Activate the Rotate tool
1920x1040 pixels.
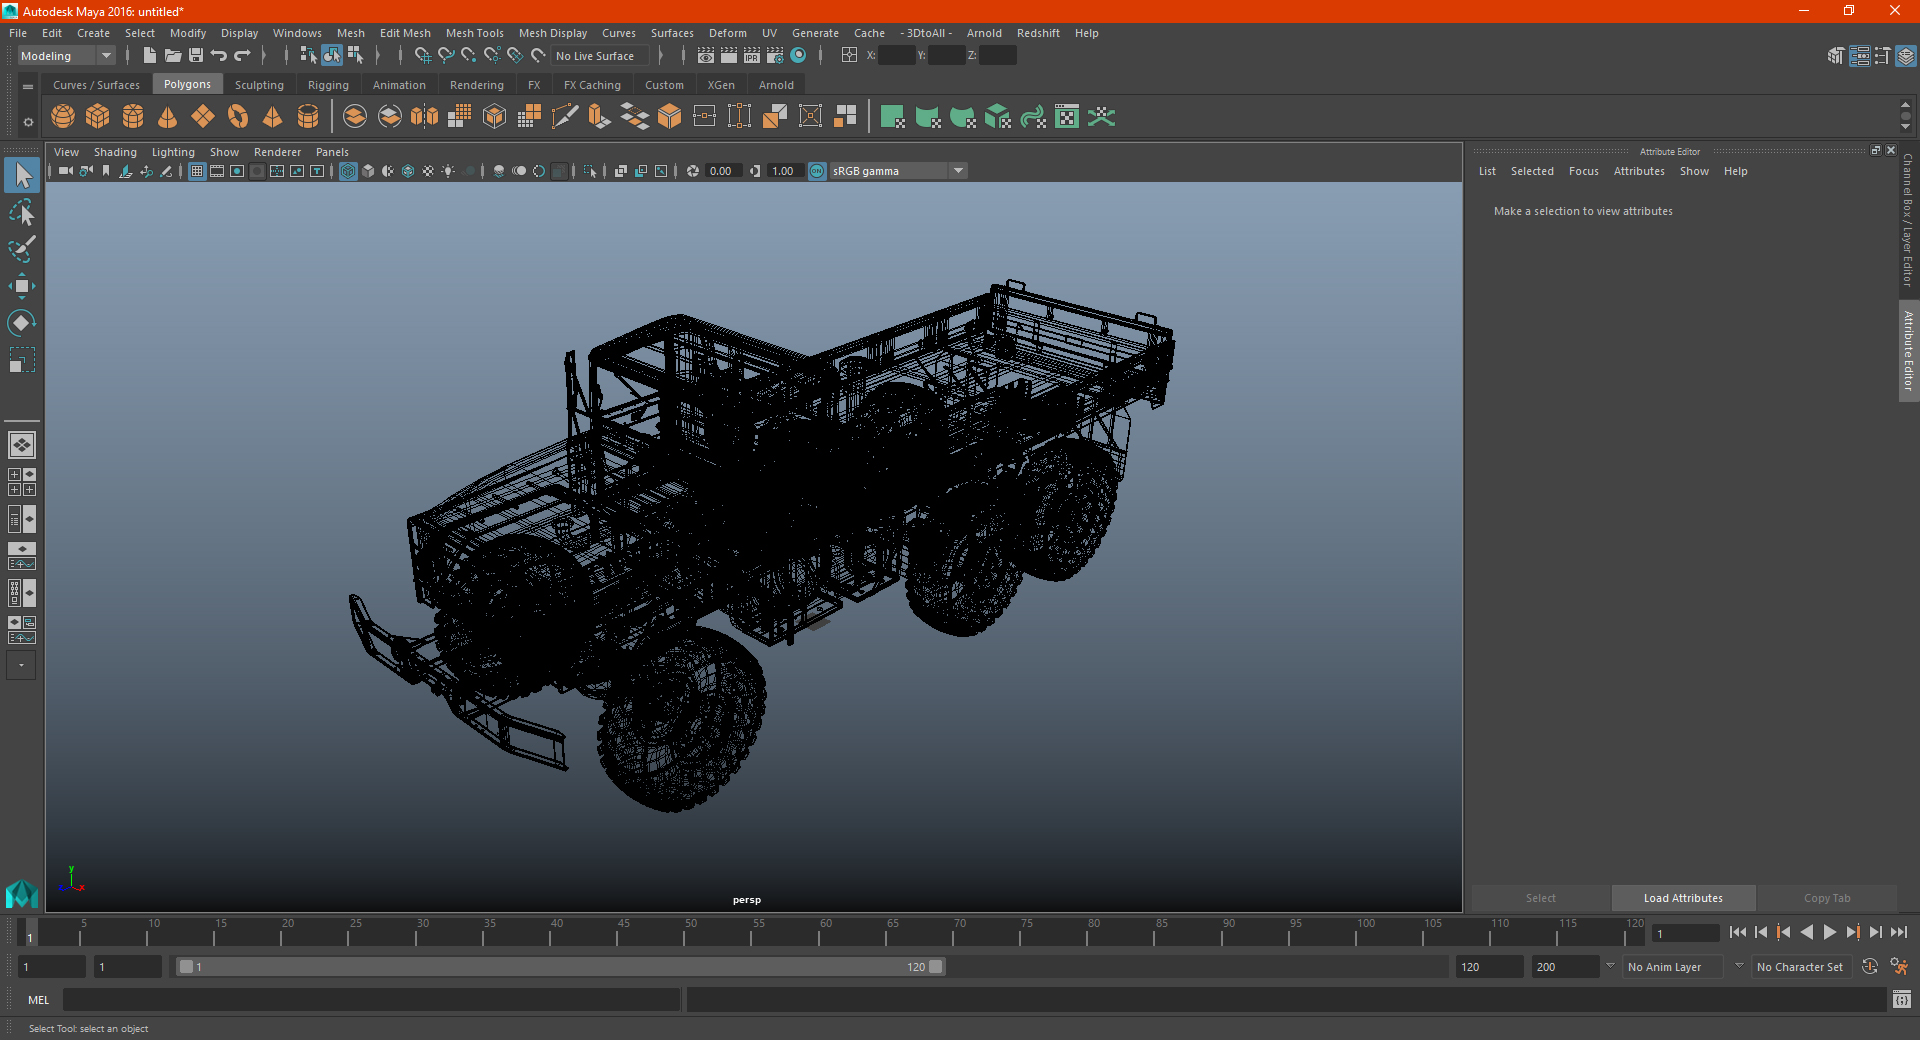(22, 323)
